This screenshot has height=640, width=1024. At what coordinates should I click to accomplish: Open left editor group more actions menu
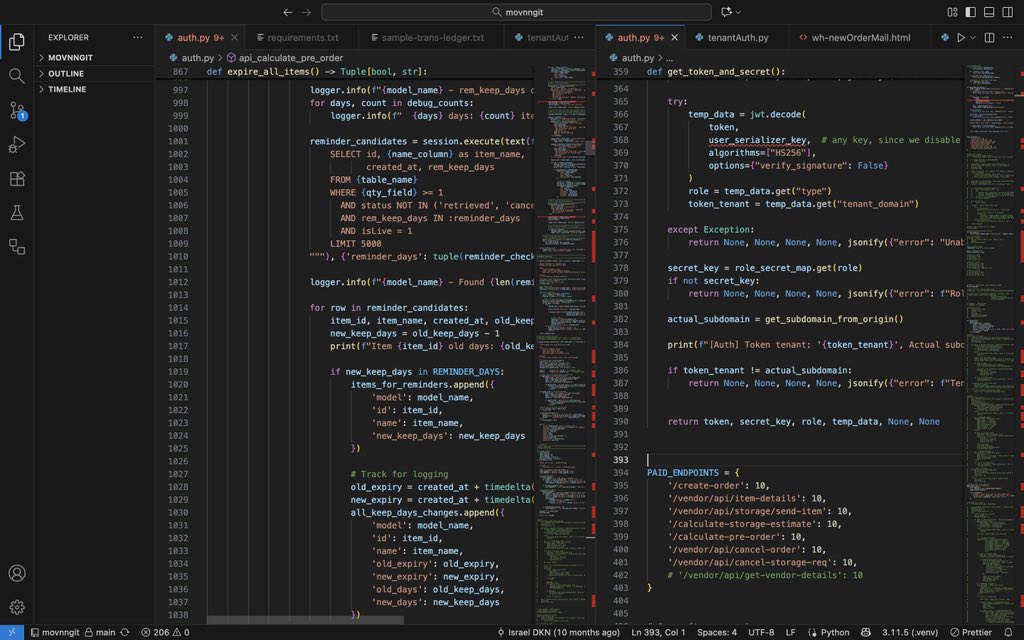click(579, 37)
